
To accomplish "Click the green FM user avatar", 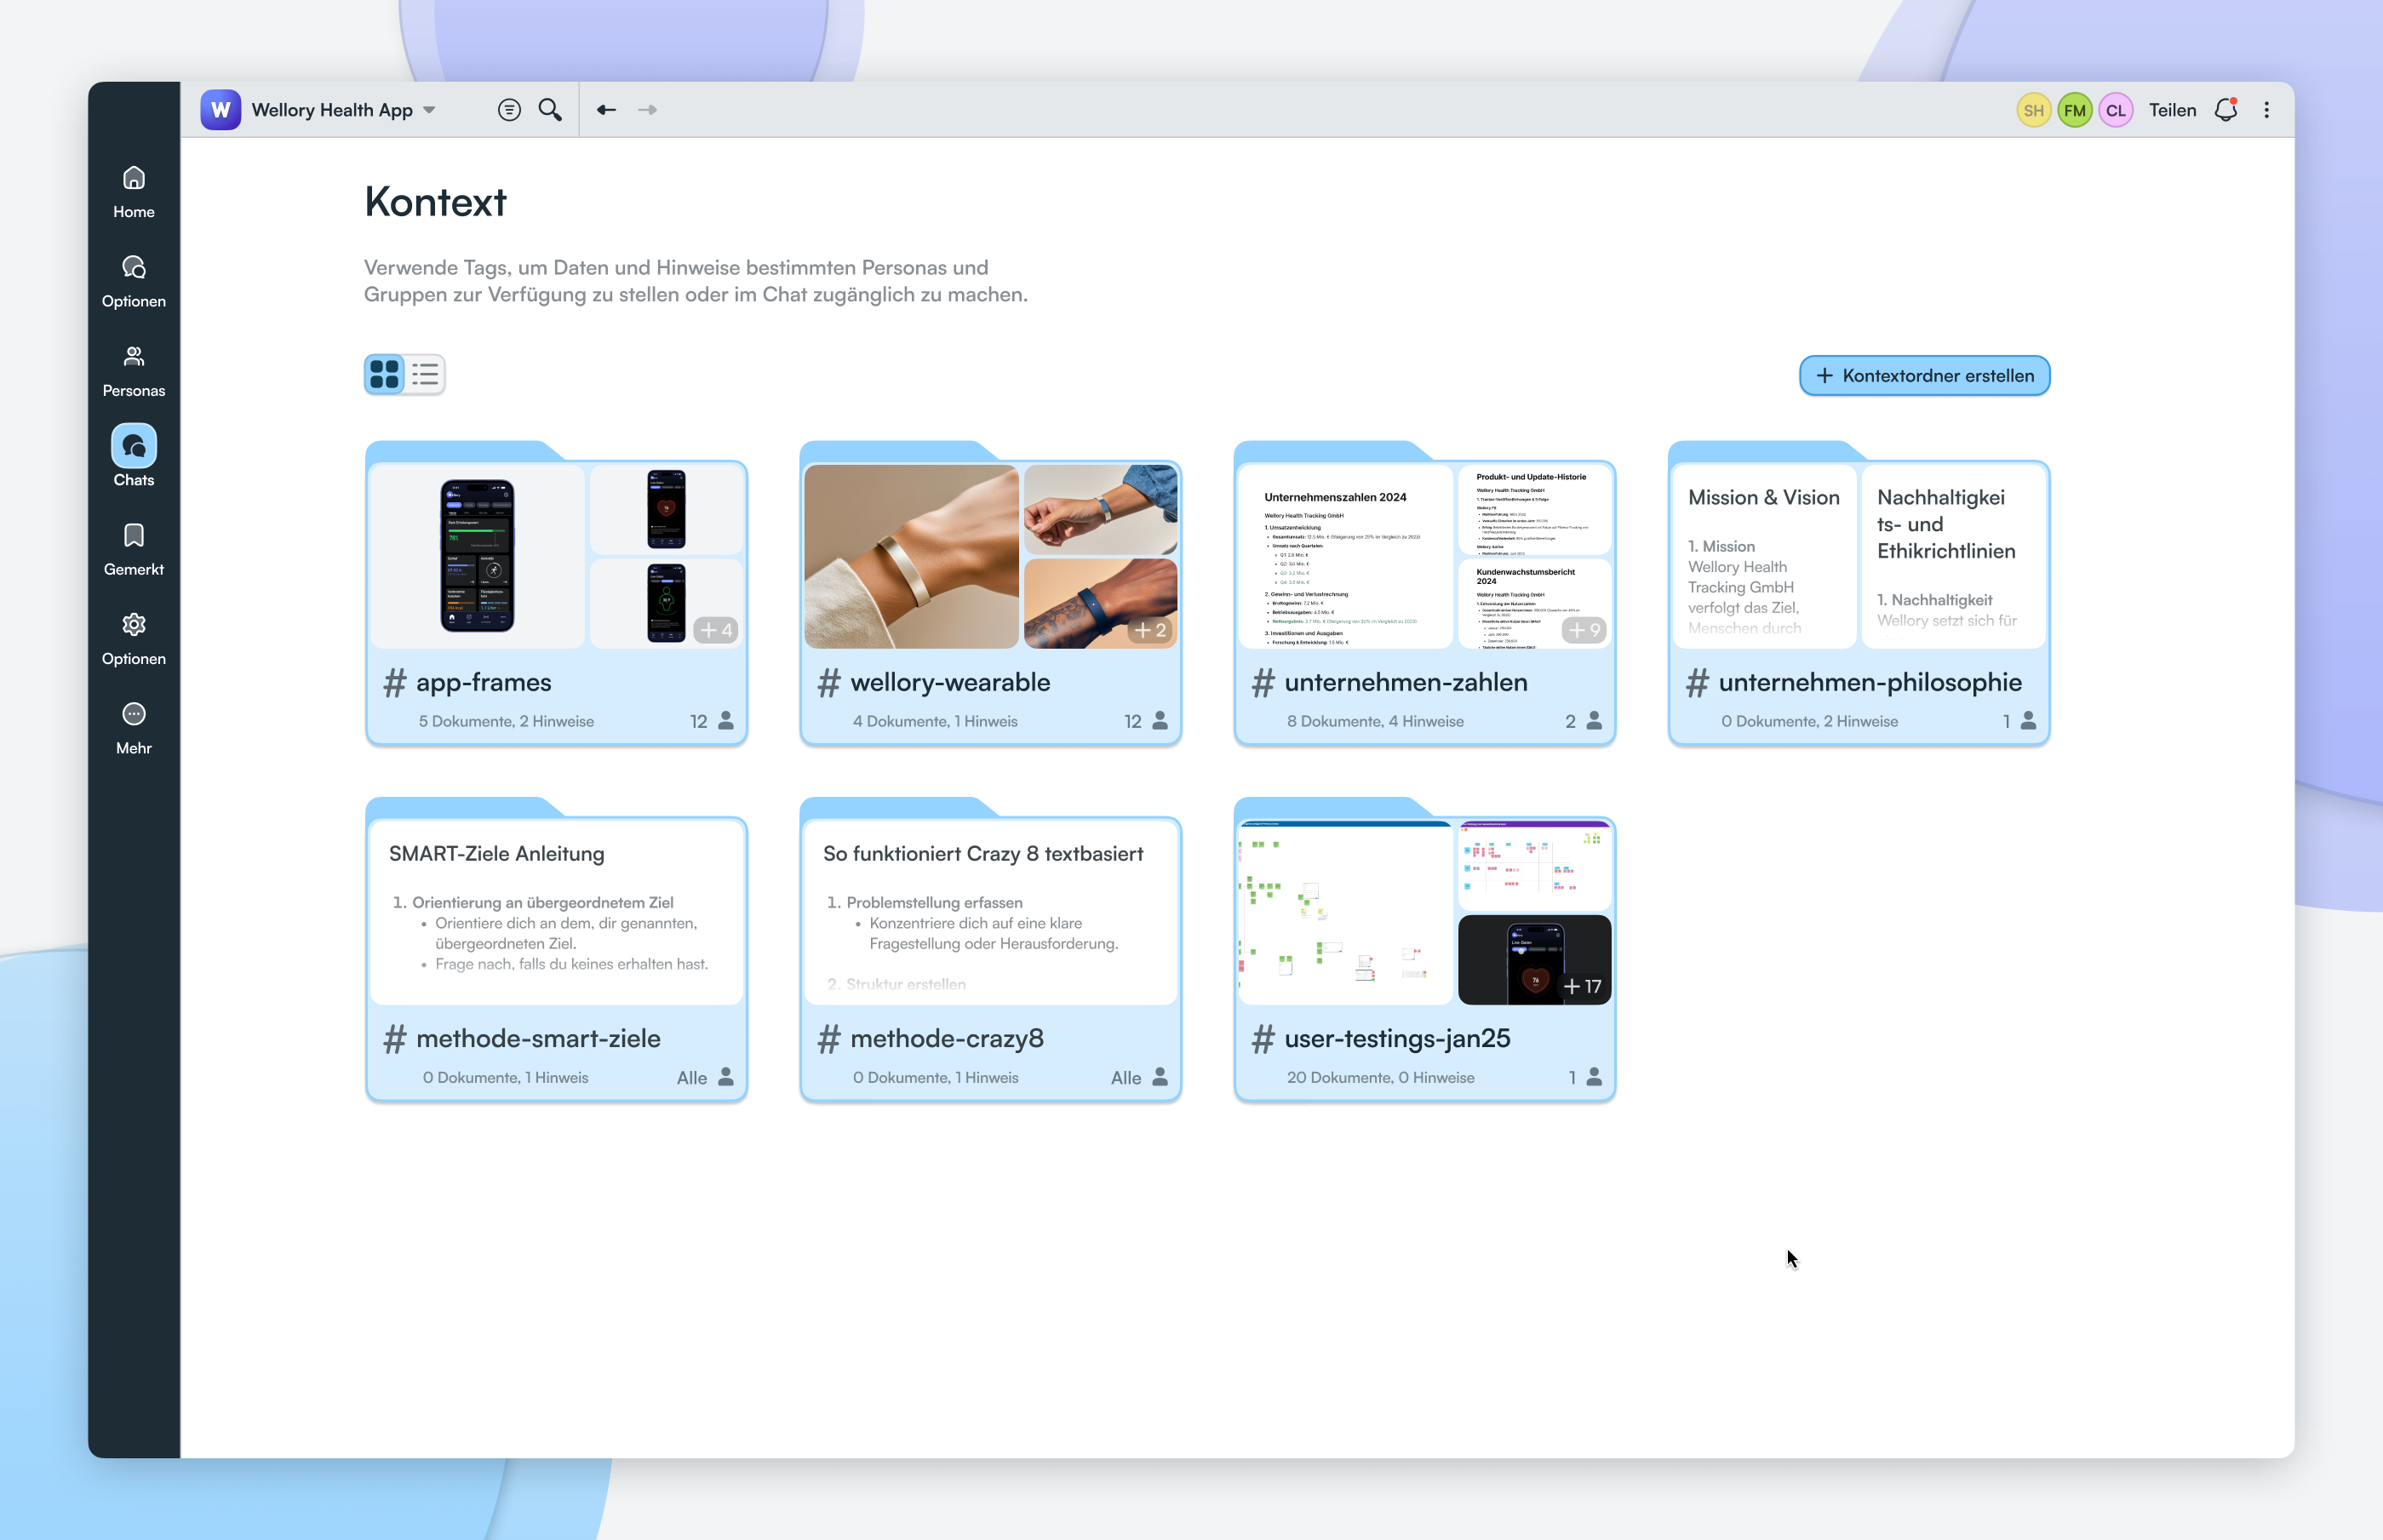I will coord(2074,110).
